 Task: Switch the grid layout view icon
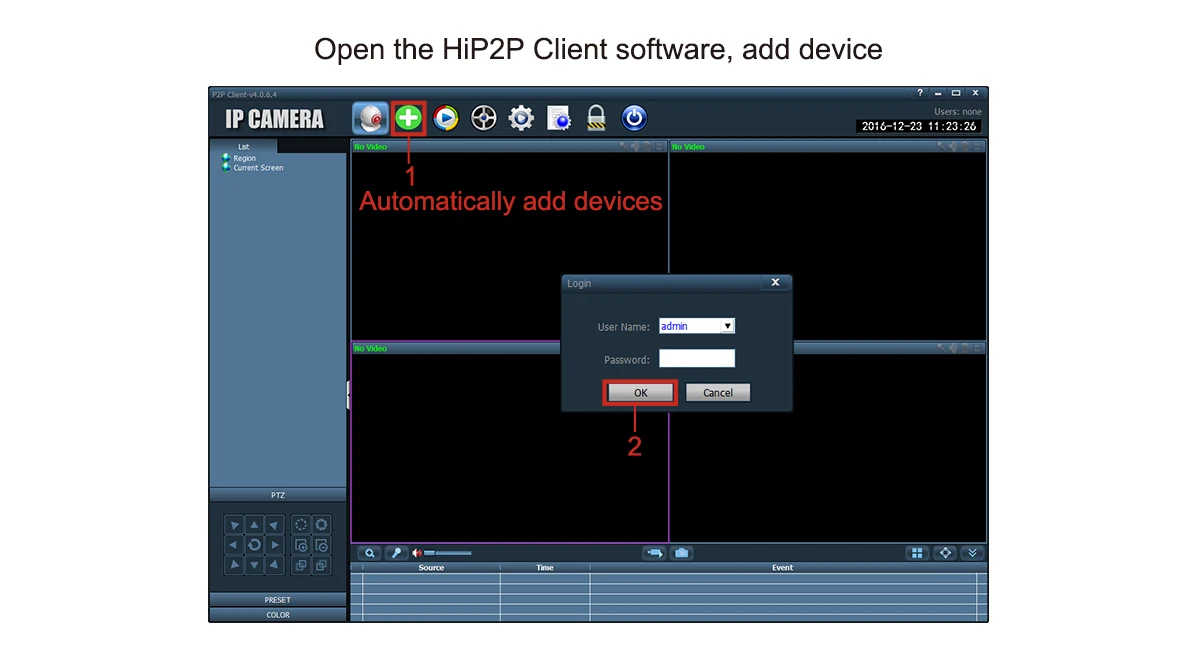(917, 553)
